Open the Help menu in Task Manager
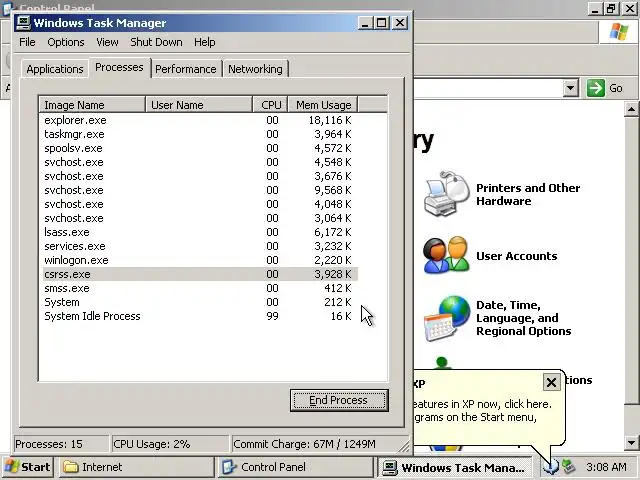Viewport: 640px width, 480px height. pos(204,42)
